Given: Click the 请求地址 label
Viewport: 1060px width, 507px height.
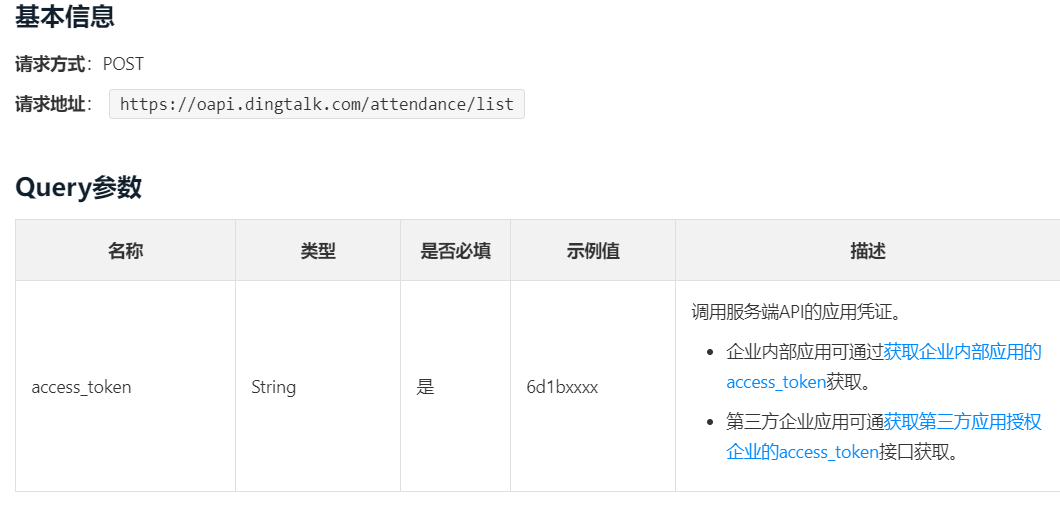Looking at the screenshot, I should [51, 104].
